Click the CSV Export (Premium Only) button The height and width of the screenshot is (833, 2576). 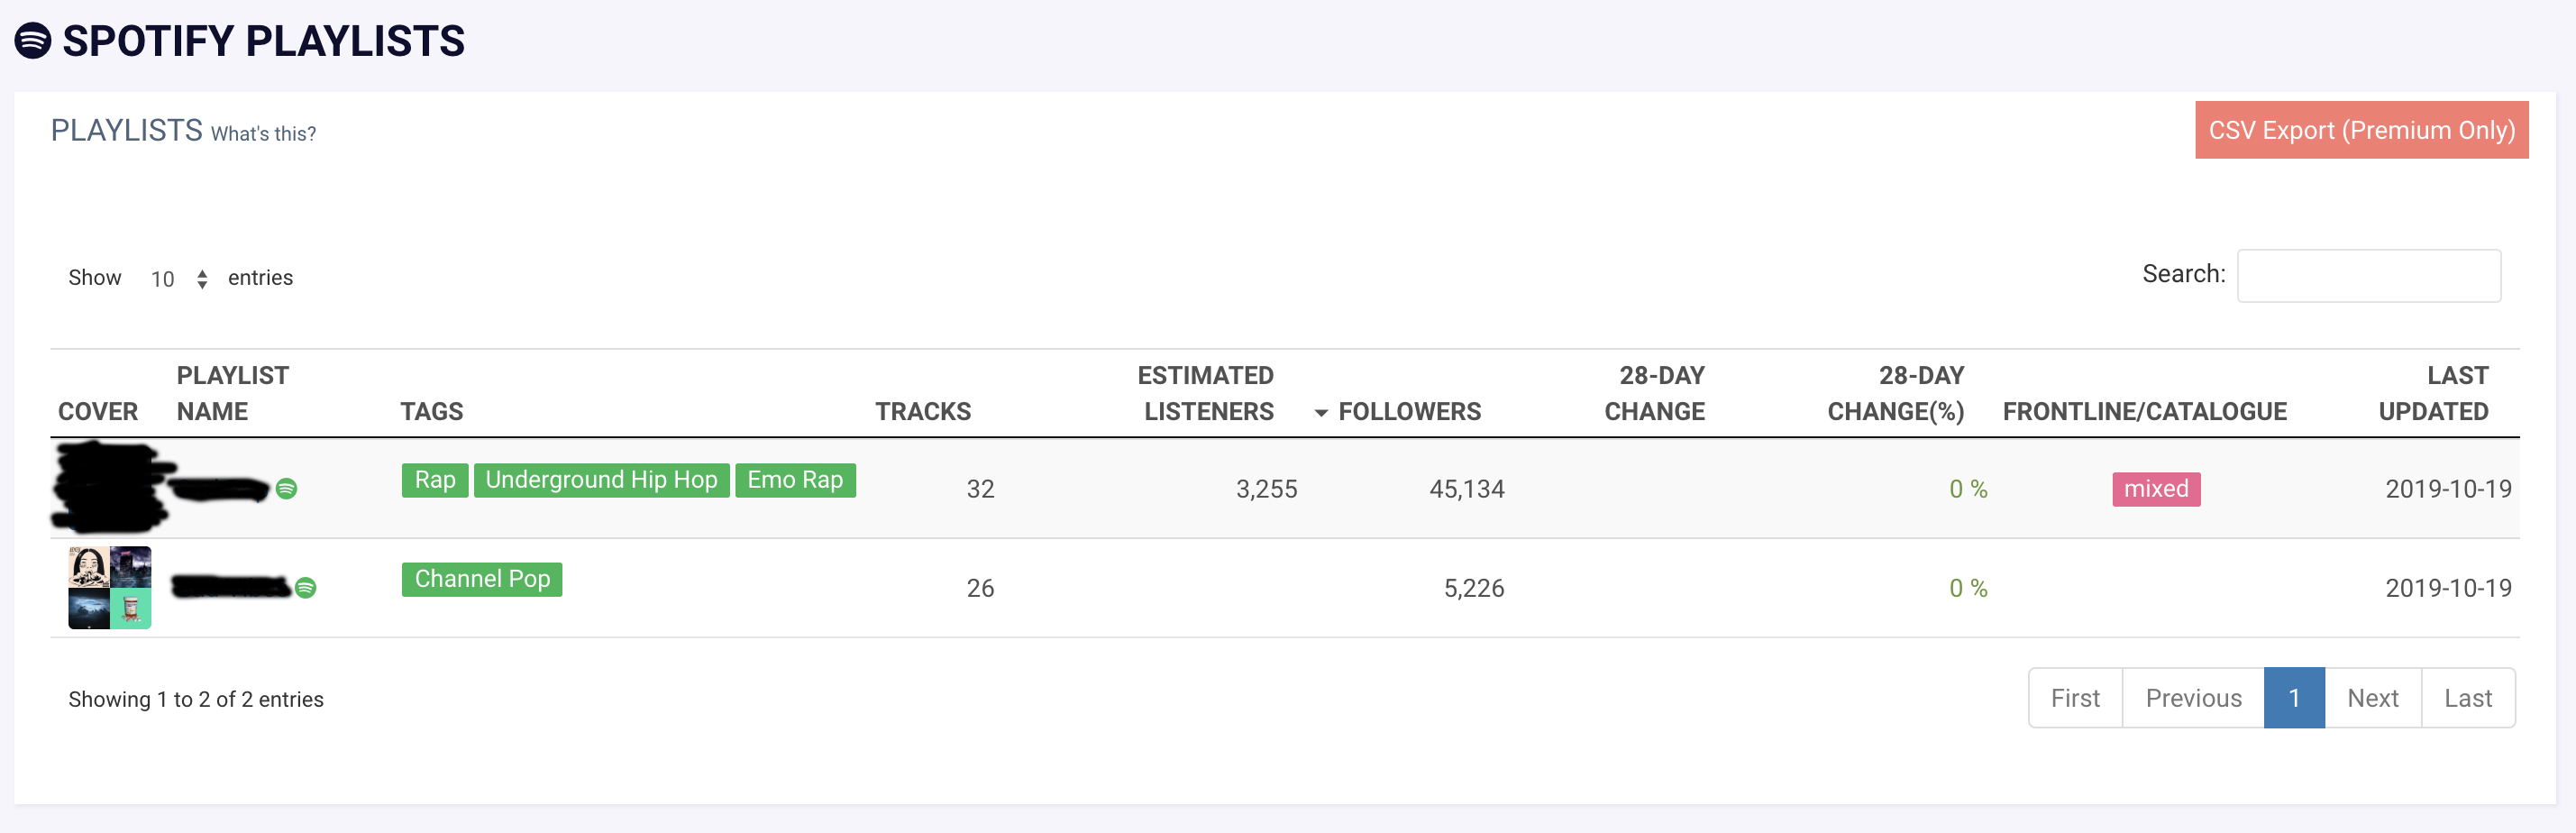point(2360,130)
